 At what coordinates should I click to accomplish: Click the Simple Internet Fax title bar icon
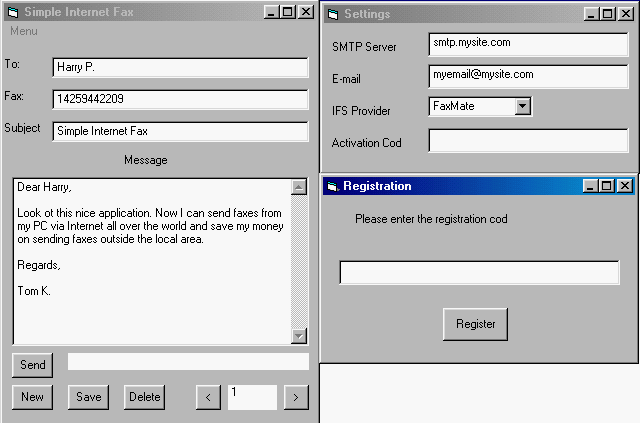tap(13, 12)
